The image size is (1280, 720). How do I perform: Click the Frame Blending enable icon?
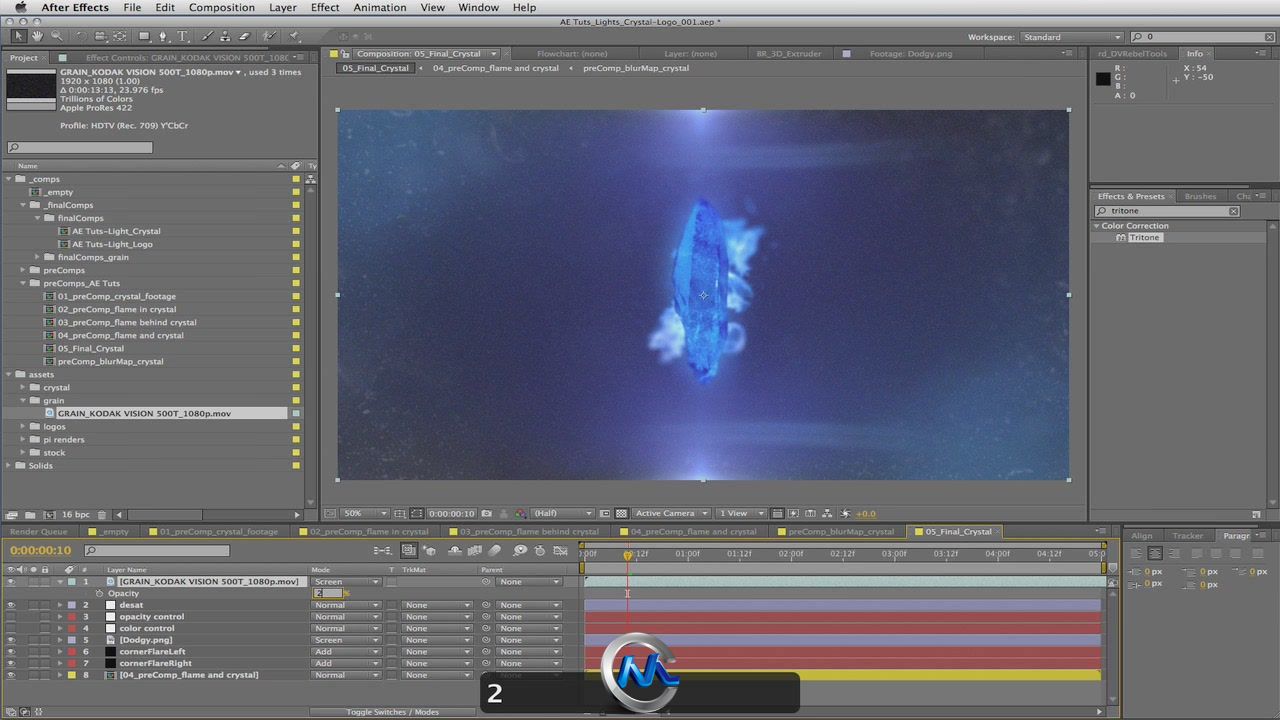[474, 550]
